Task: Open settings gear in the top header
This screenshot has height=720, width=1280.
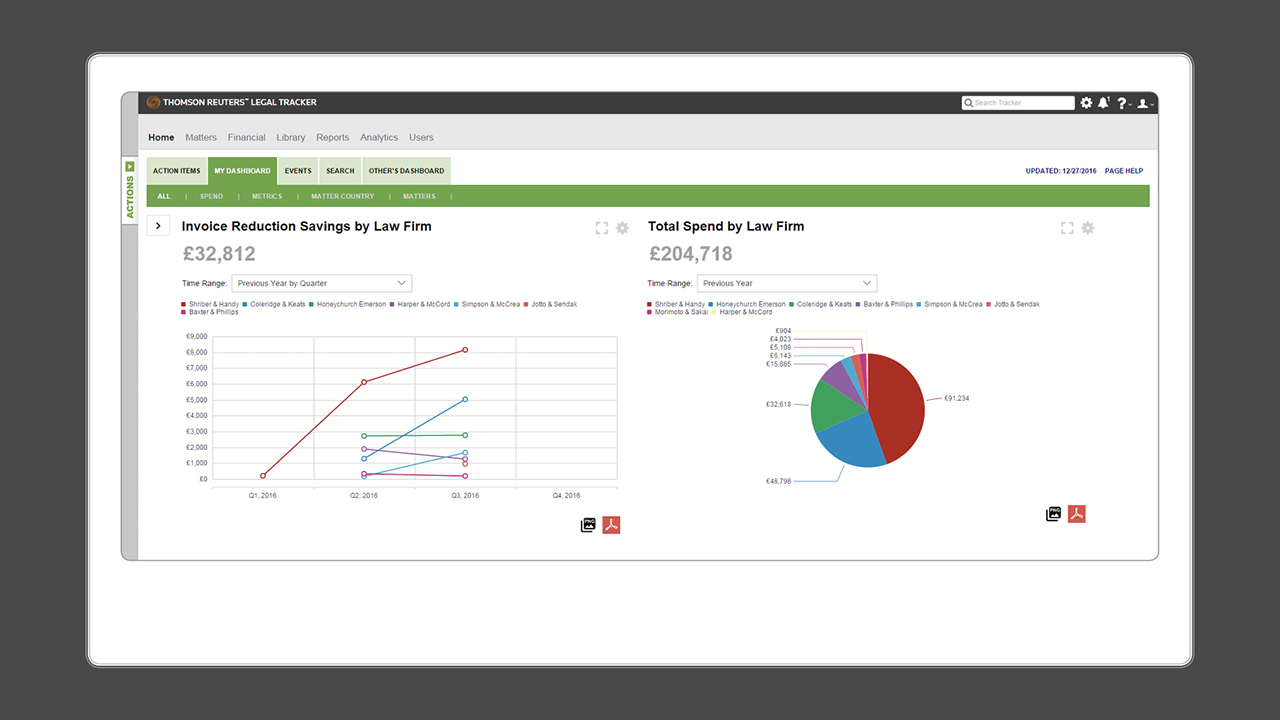Action: pyautogui.click(x=1086, y=102)
